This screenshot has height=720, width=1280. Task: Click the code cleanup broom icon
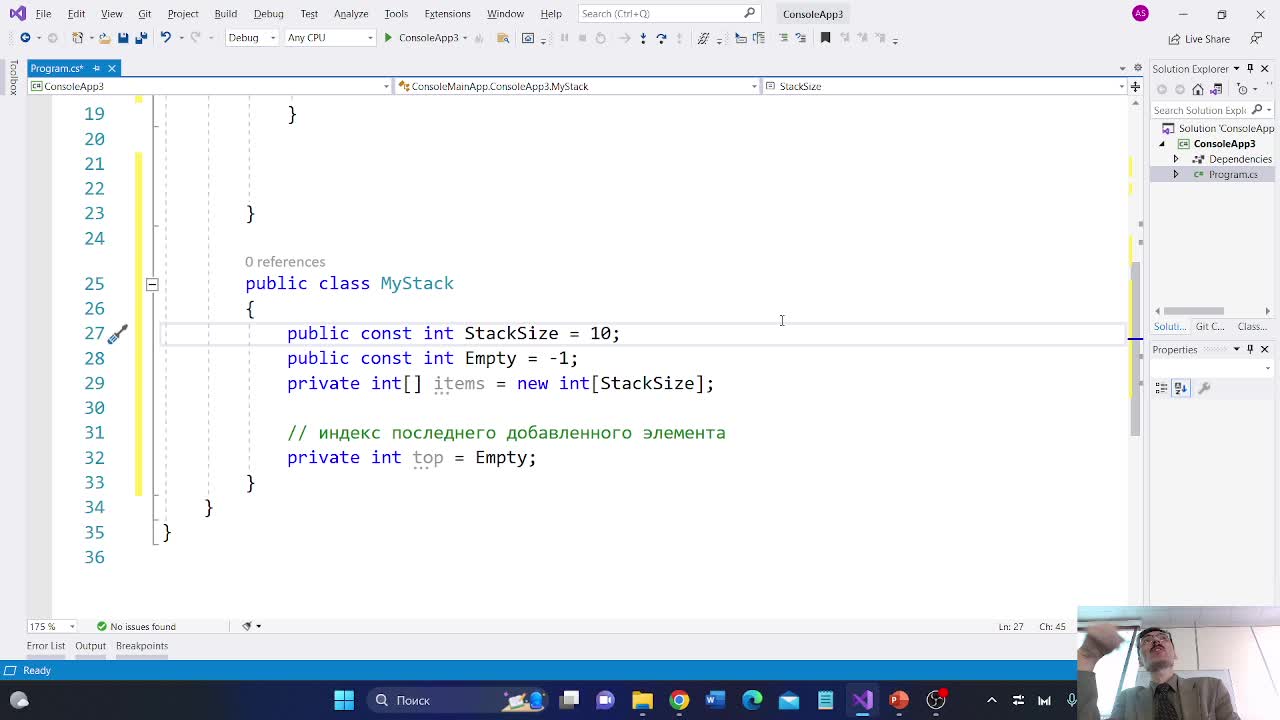coord(247,626)
